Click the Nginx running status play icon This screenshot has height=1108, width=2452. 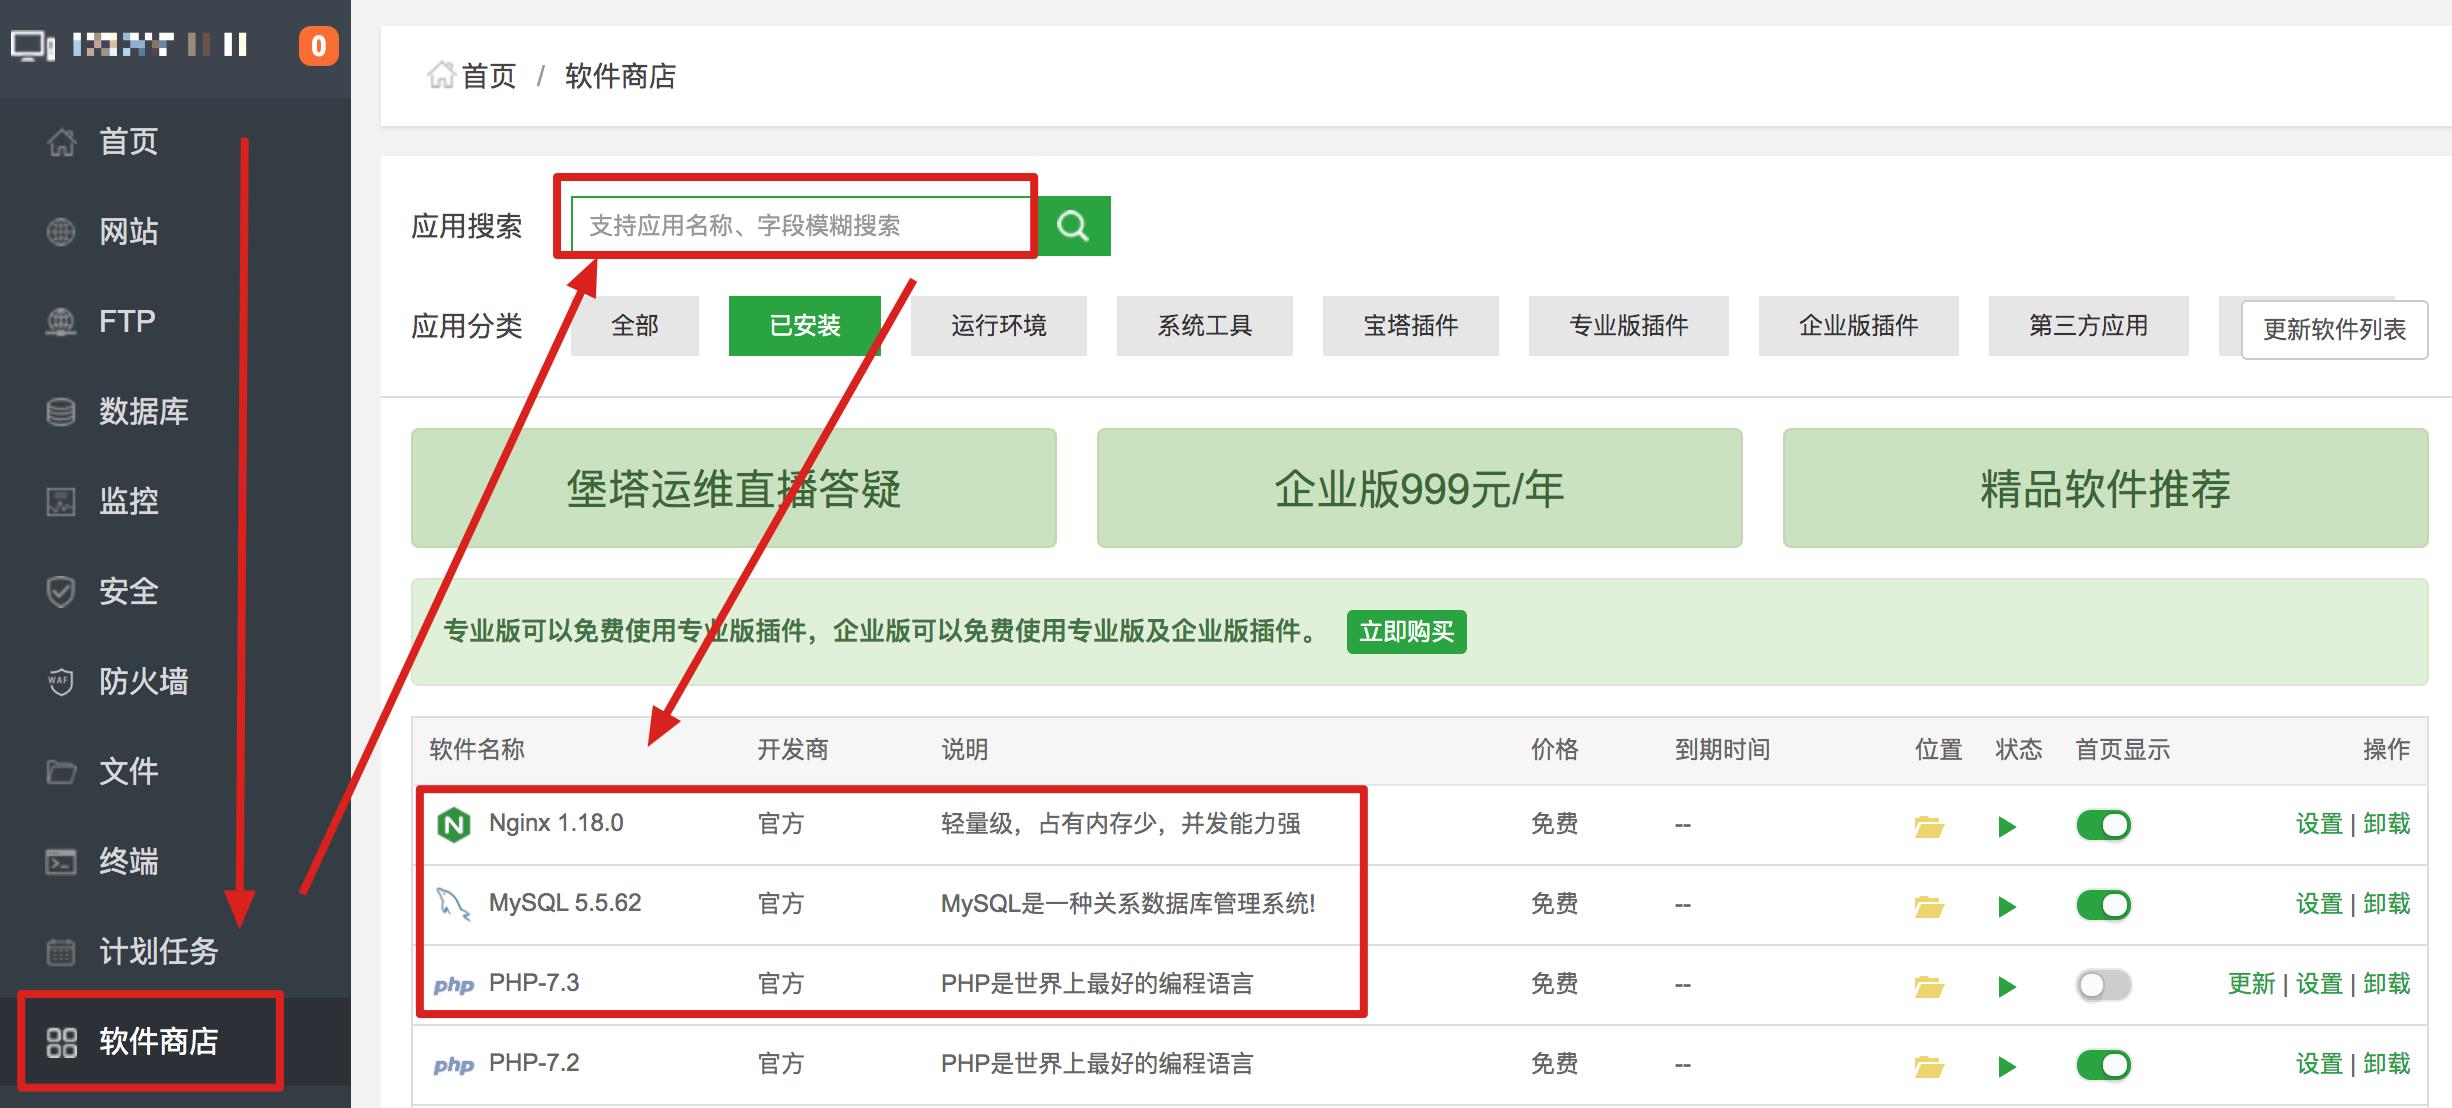[2006, 826]
